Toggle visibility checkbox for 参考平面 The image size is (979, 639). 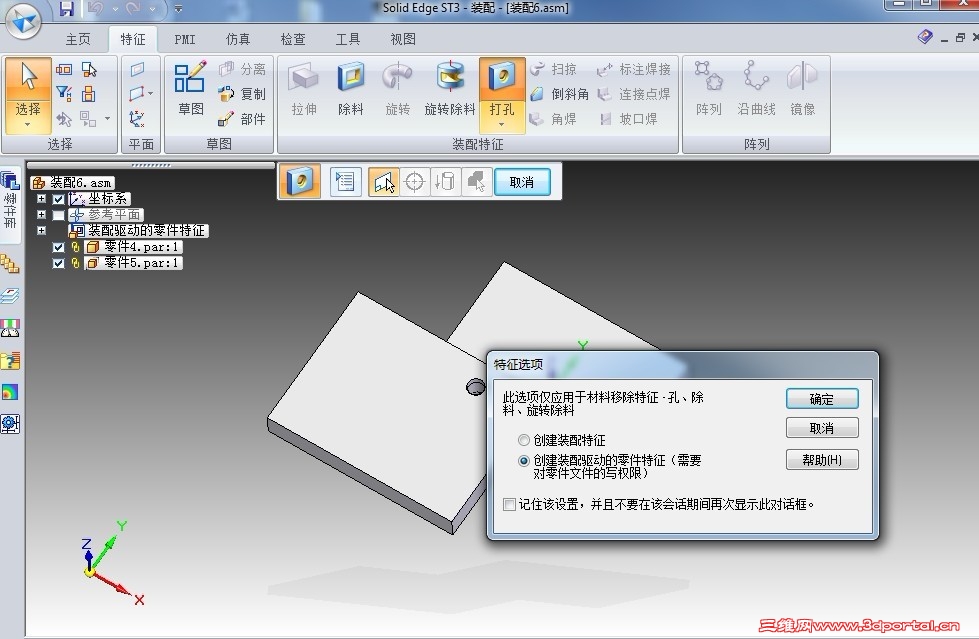click(x=58, y=215)
